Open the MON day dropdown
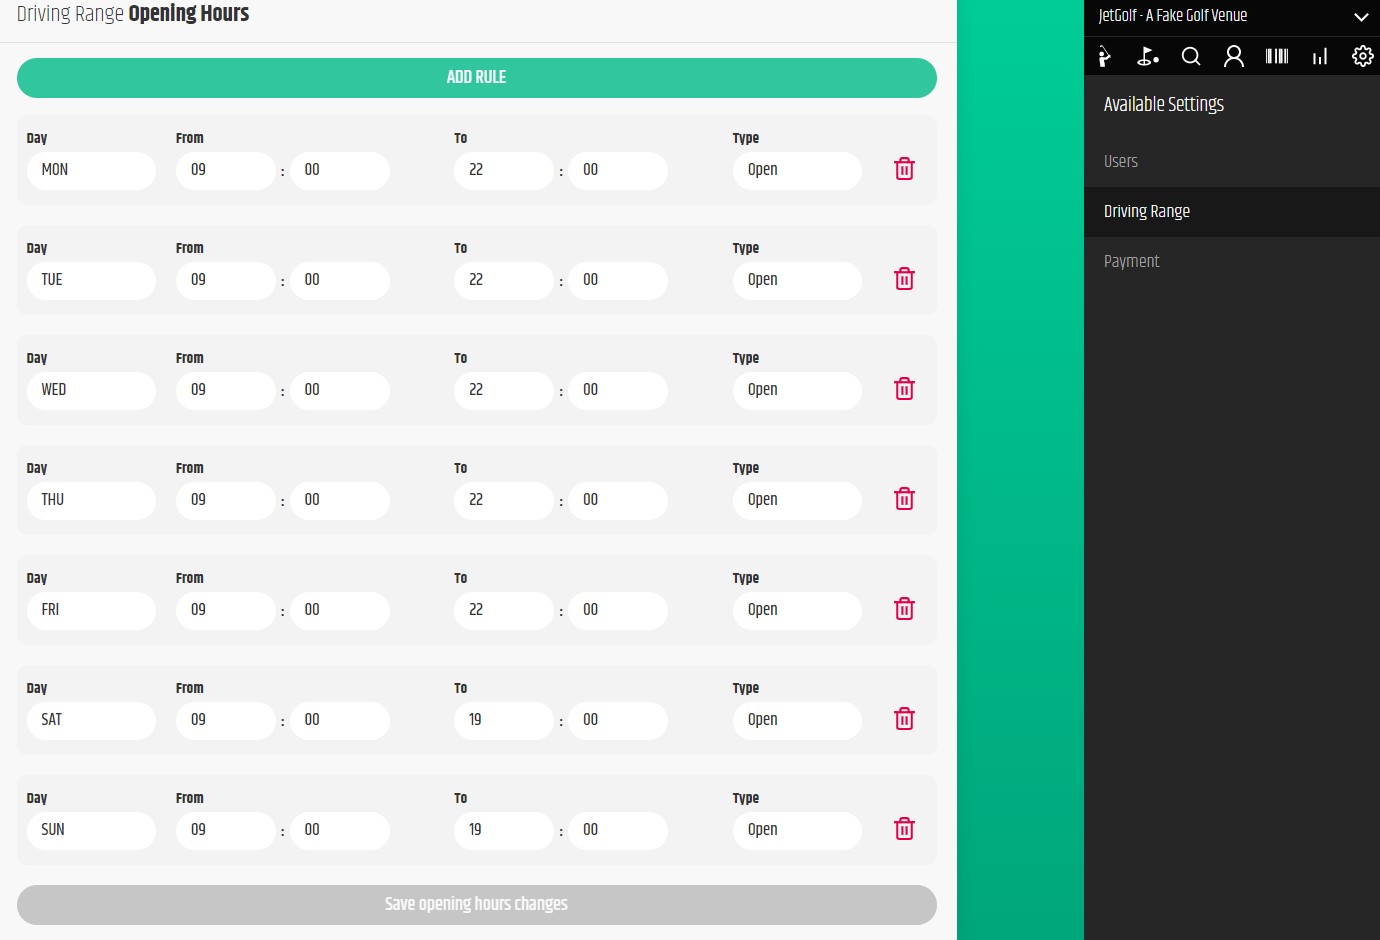1380x940 pixels. coord(91,170)
